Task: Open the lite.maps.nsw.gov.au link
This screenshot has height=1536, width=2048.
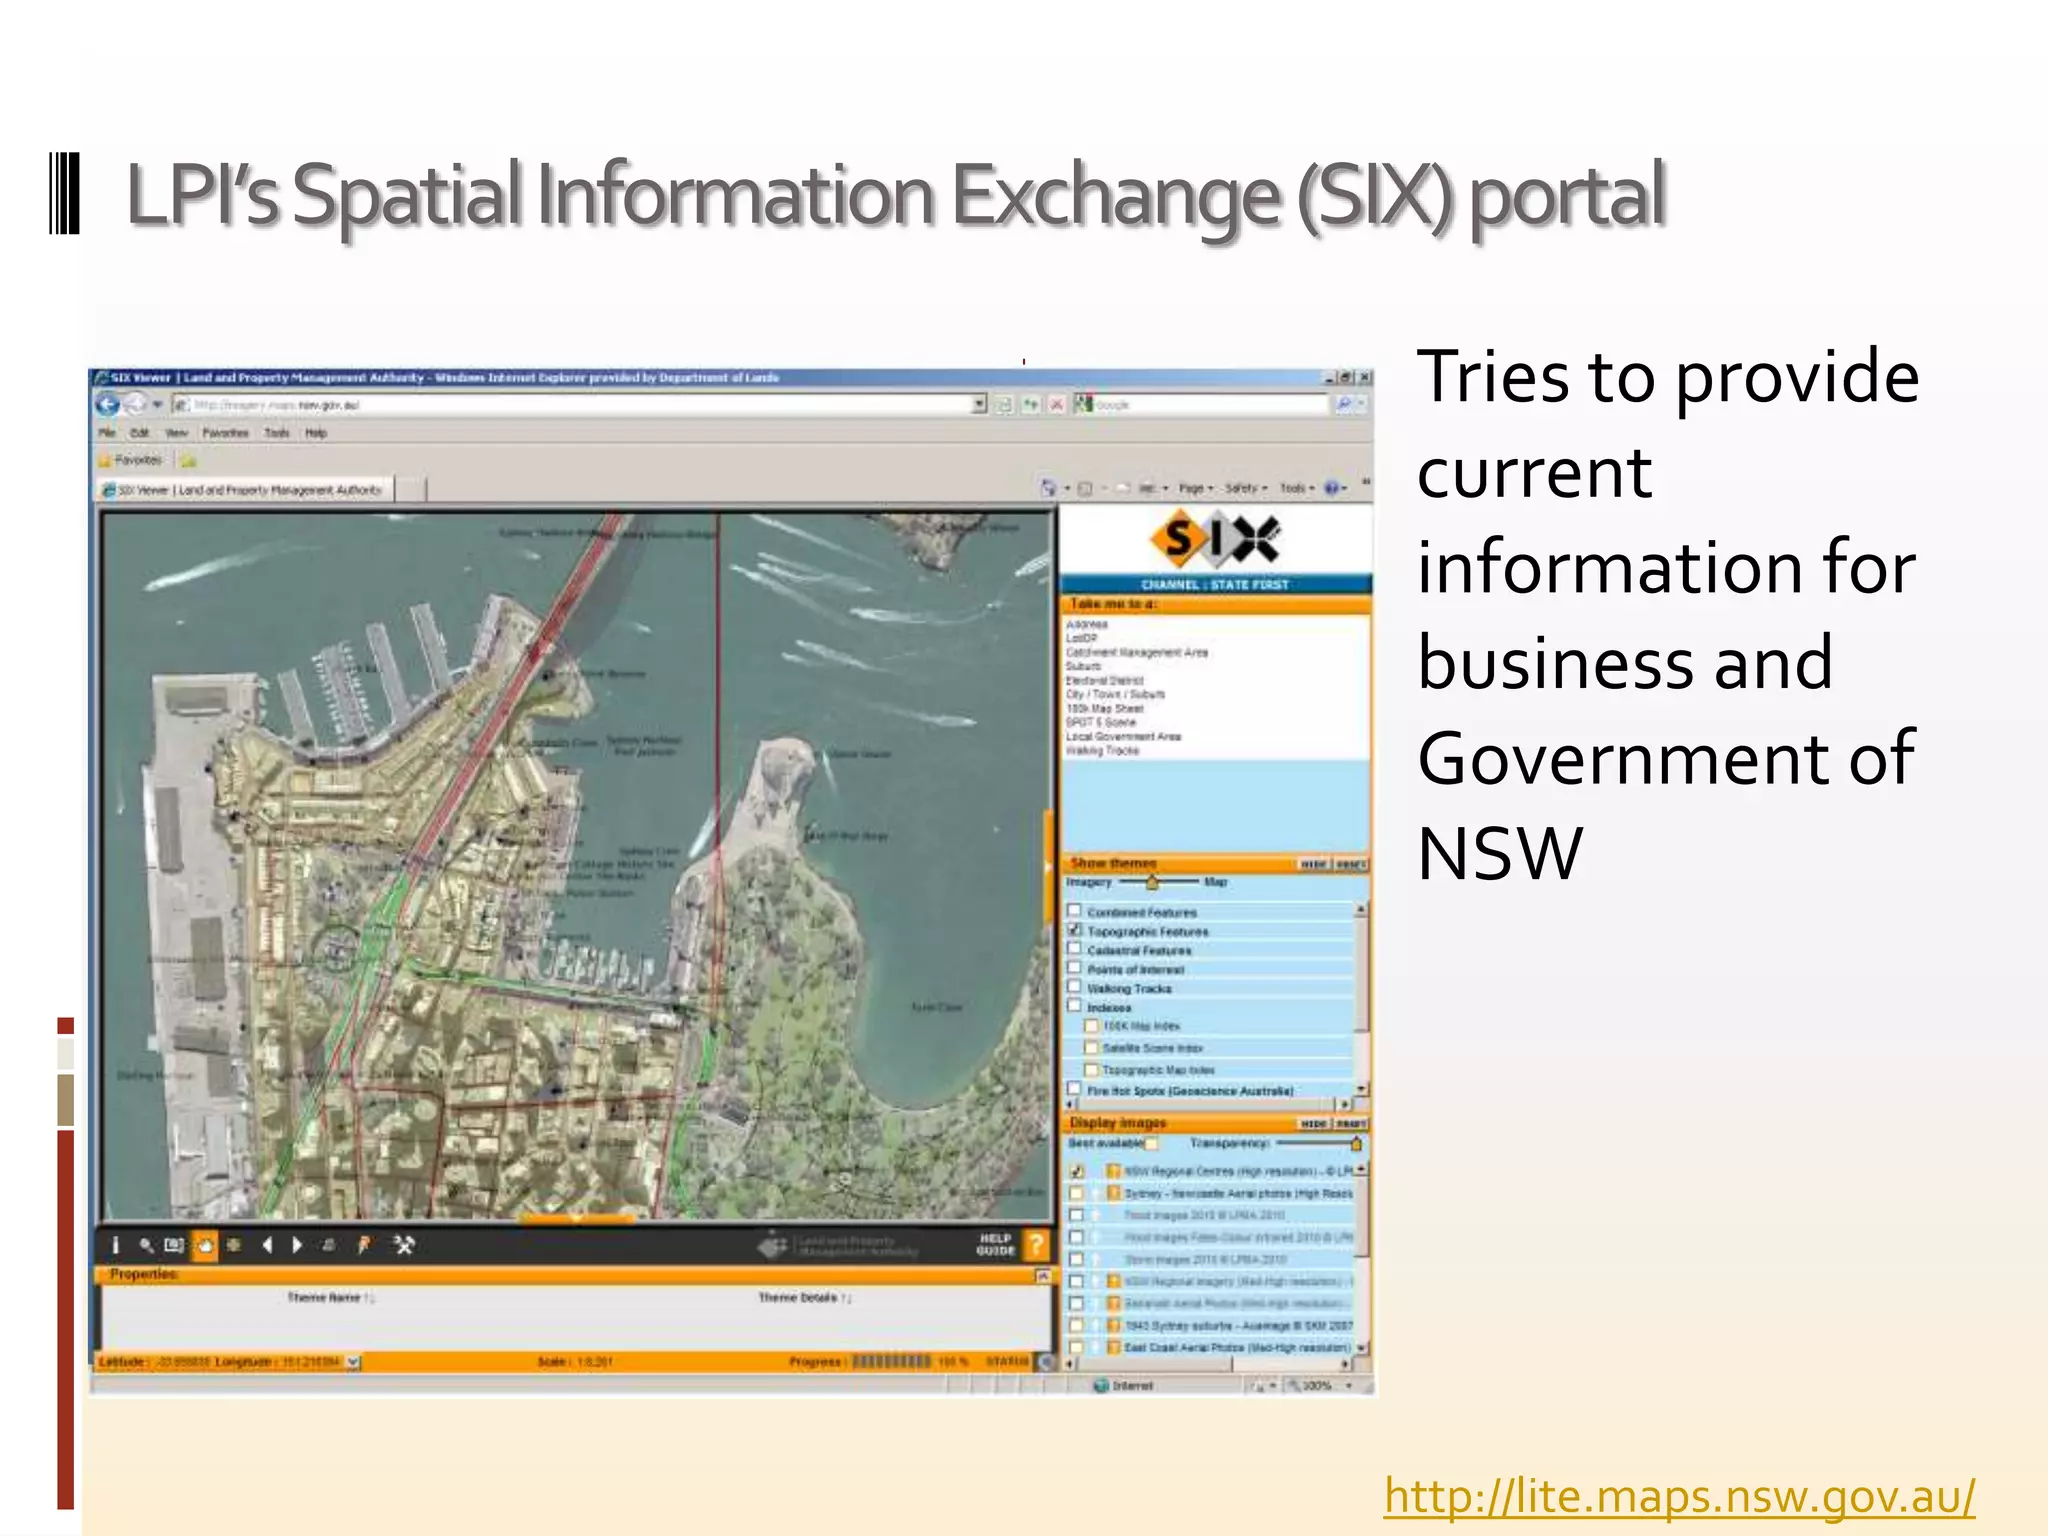Action: pos(1680,1496)
